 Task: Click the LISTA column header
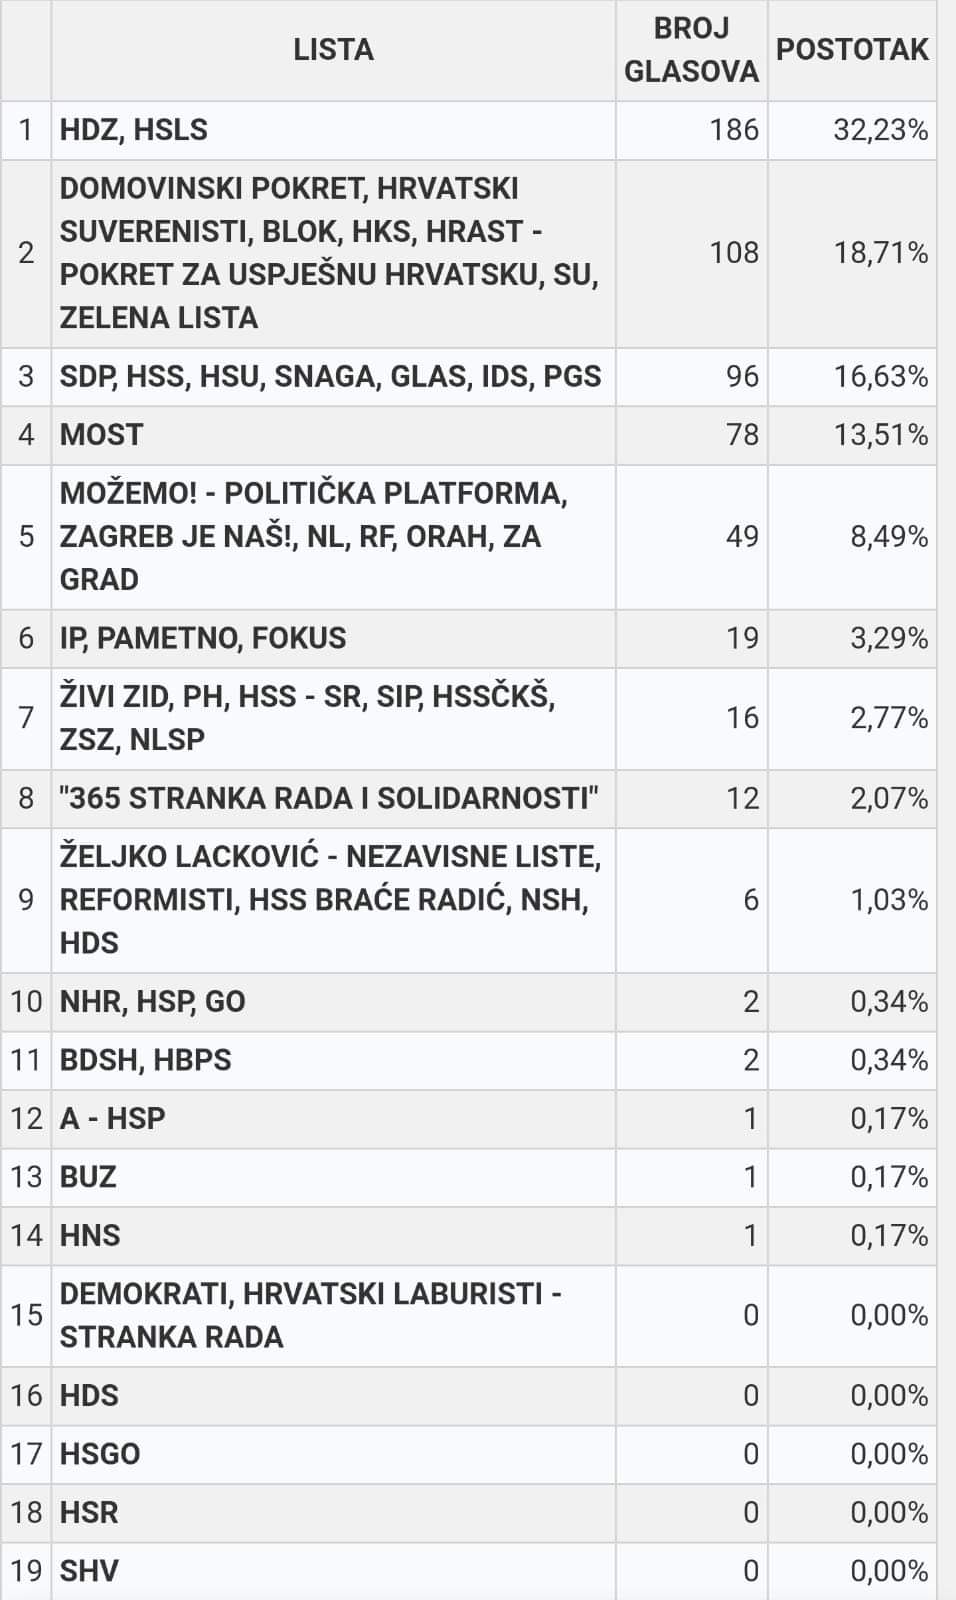tap(333, 50)
